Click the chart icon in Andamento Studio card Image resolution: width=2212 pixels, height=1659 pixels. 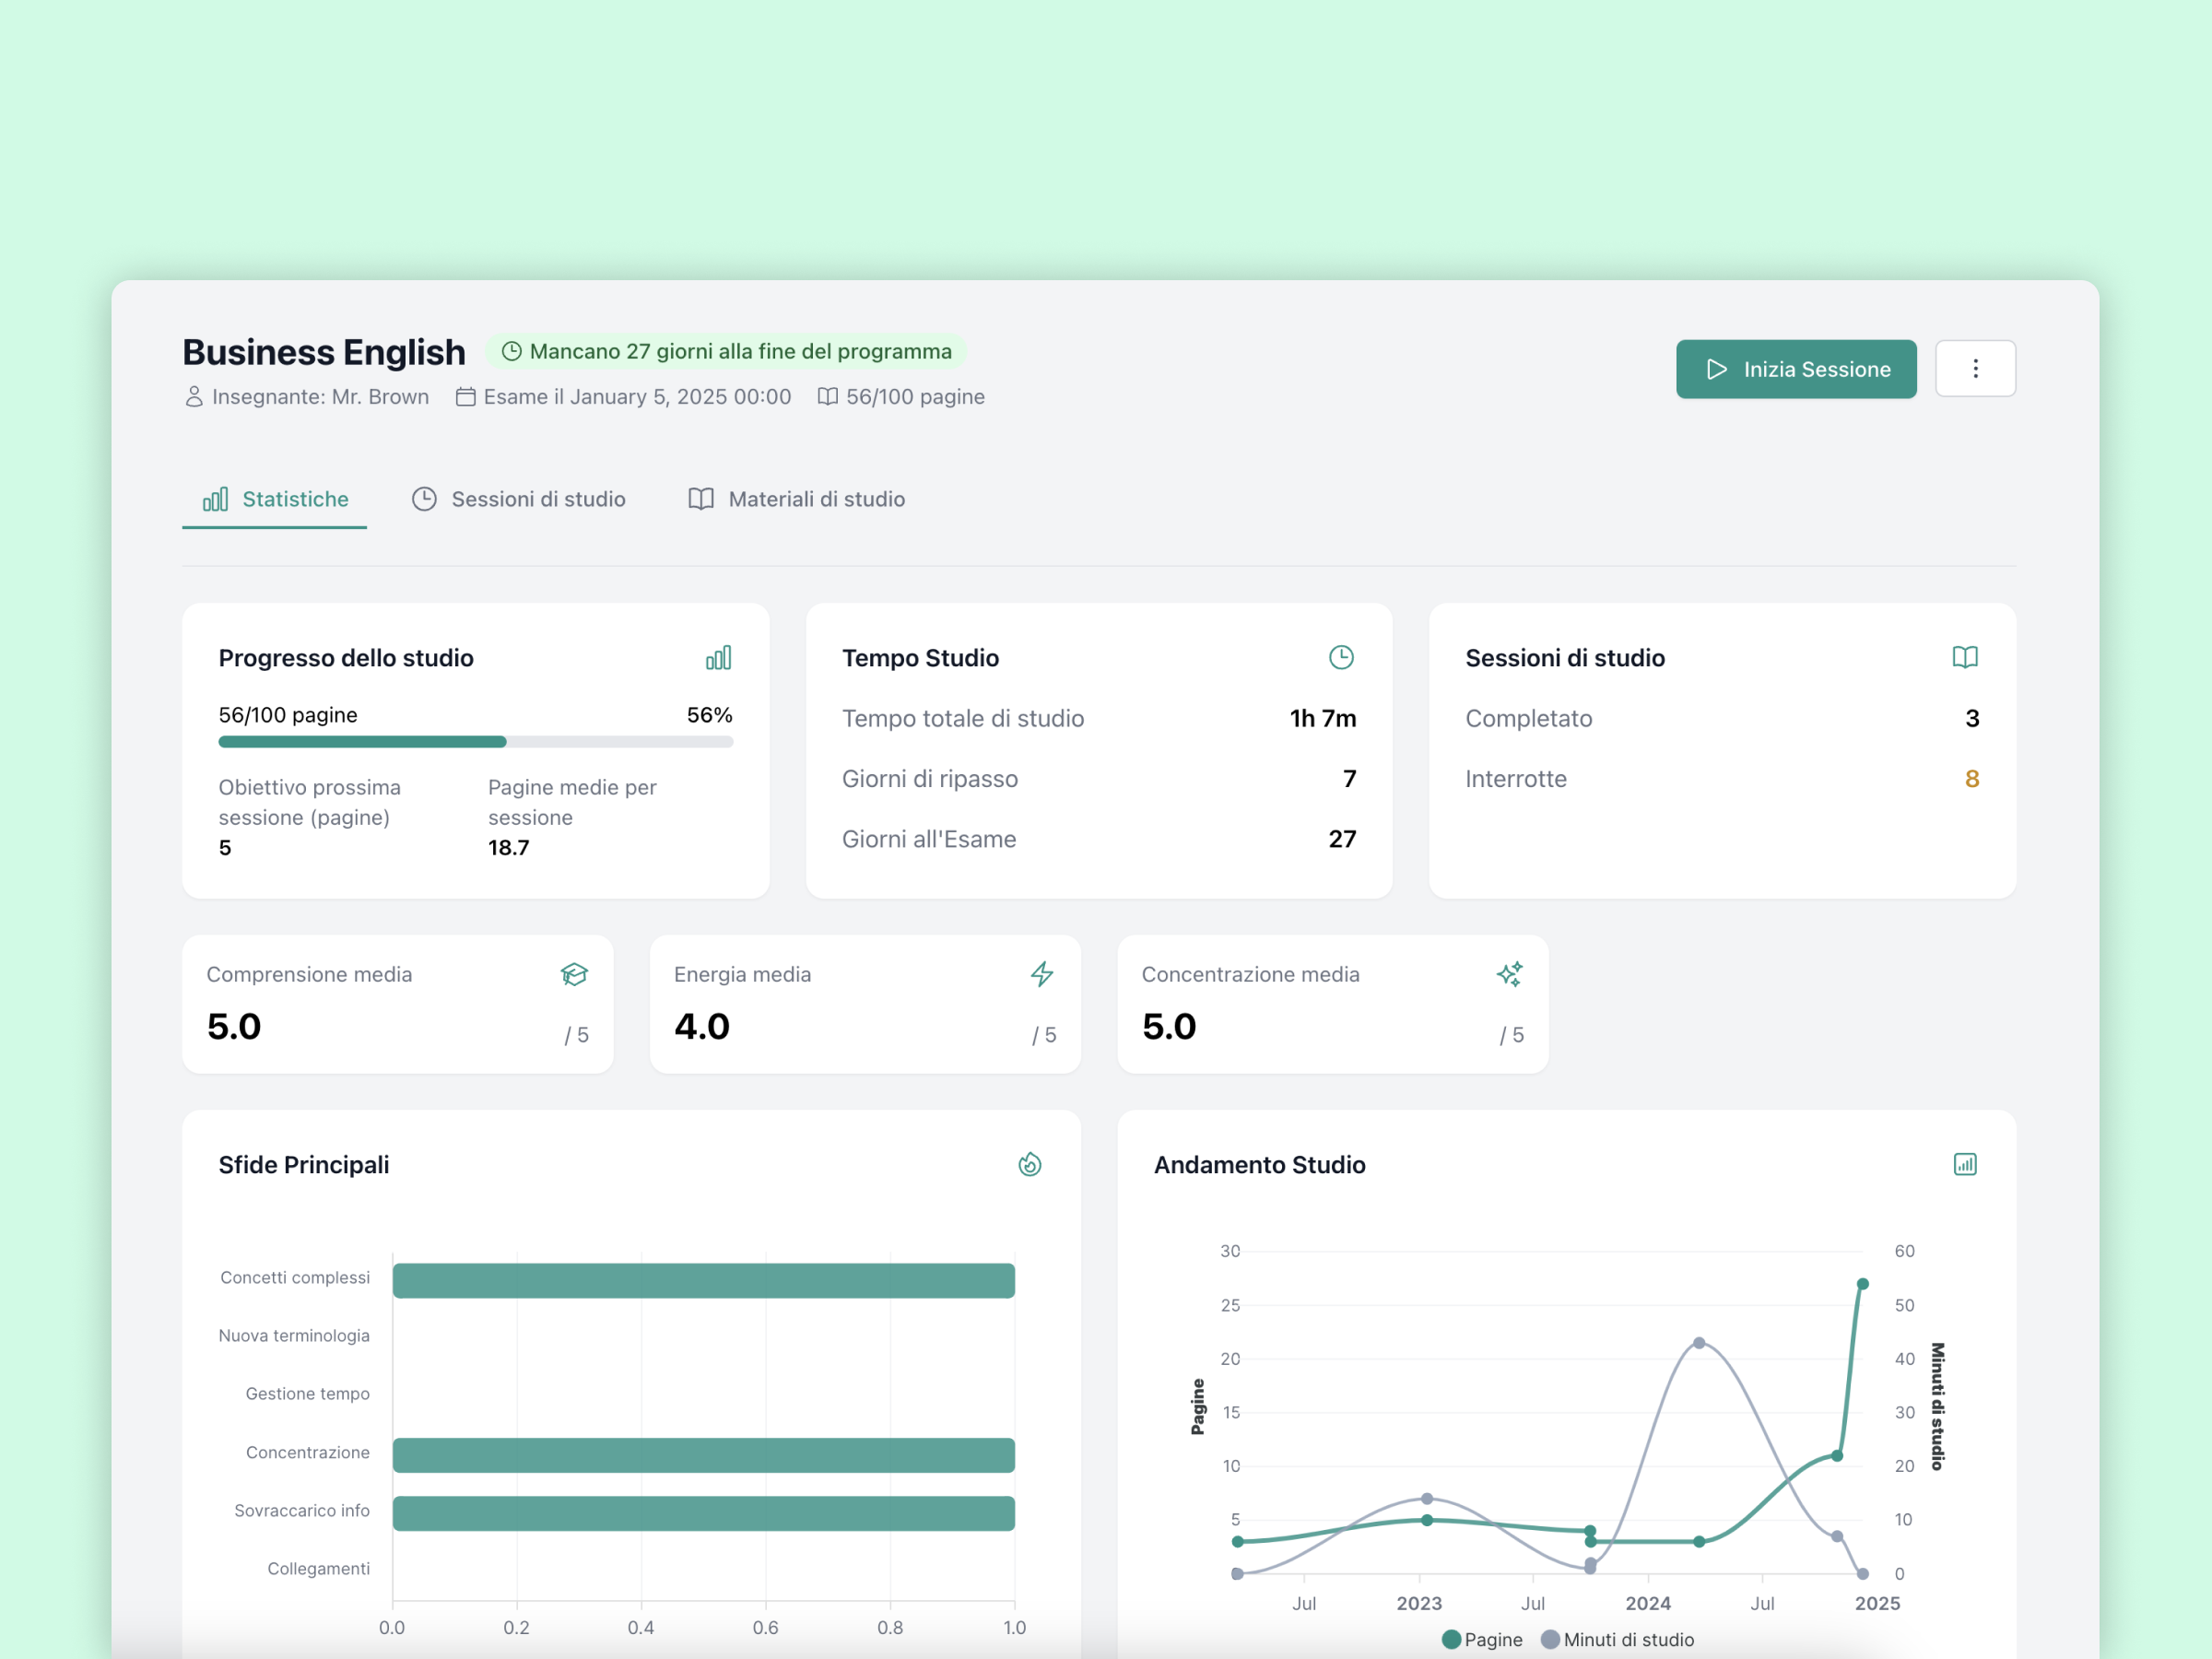point(1965,1164)
